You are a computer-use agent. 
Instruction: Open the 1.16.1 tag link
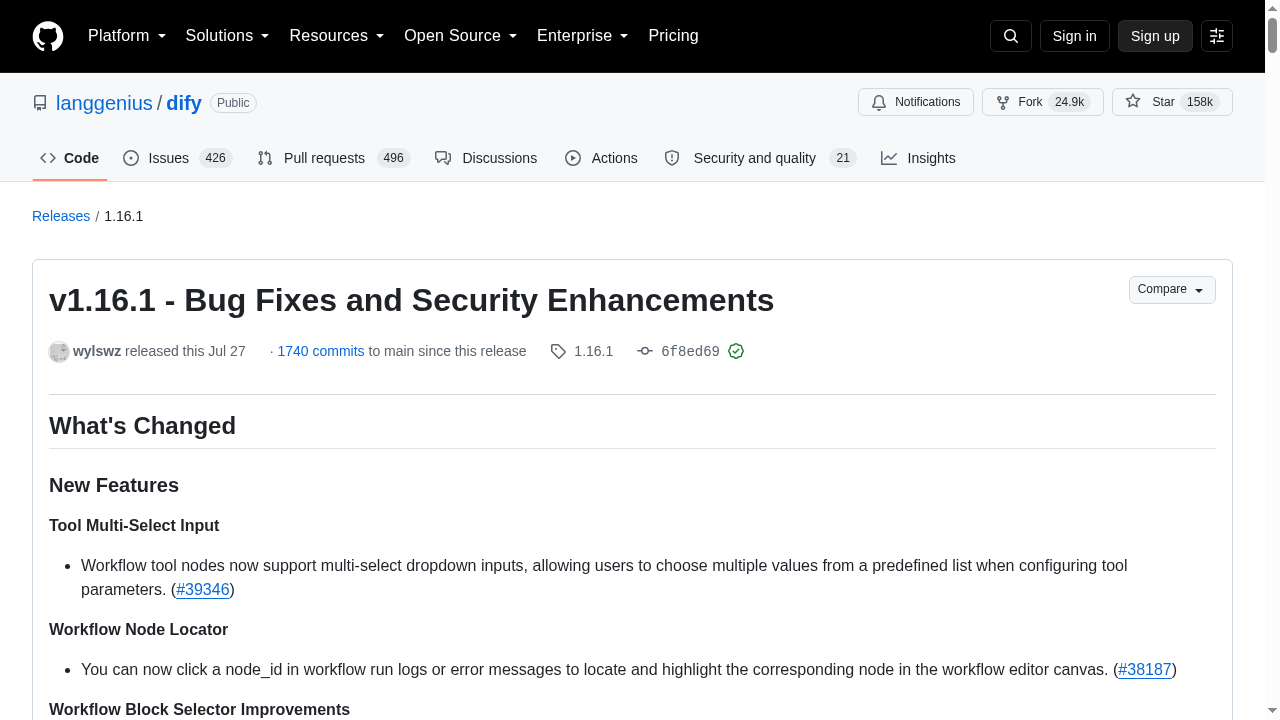(x=593, y=351)
